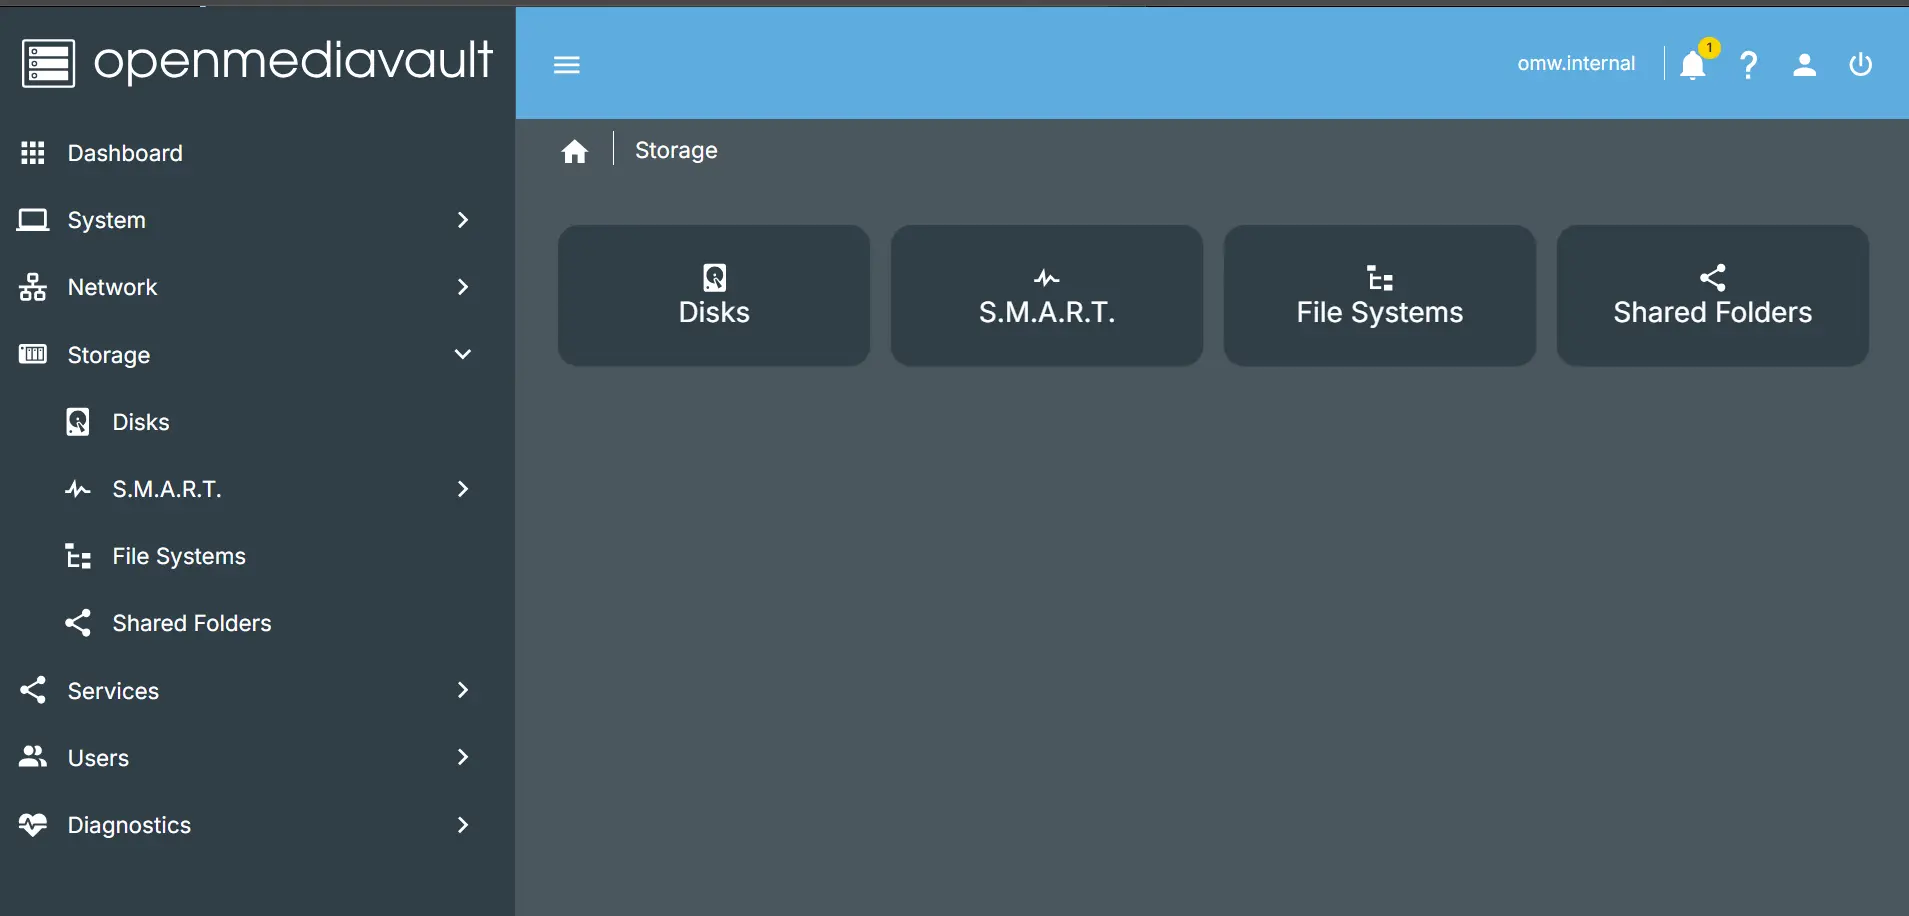Toggle the hamburger navigation menu
The height and width of the screenshot is (916, 1909).
567,65
